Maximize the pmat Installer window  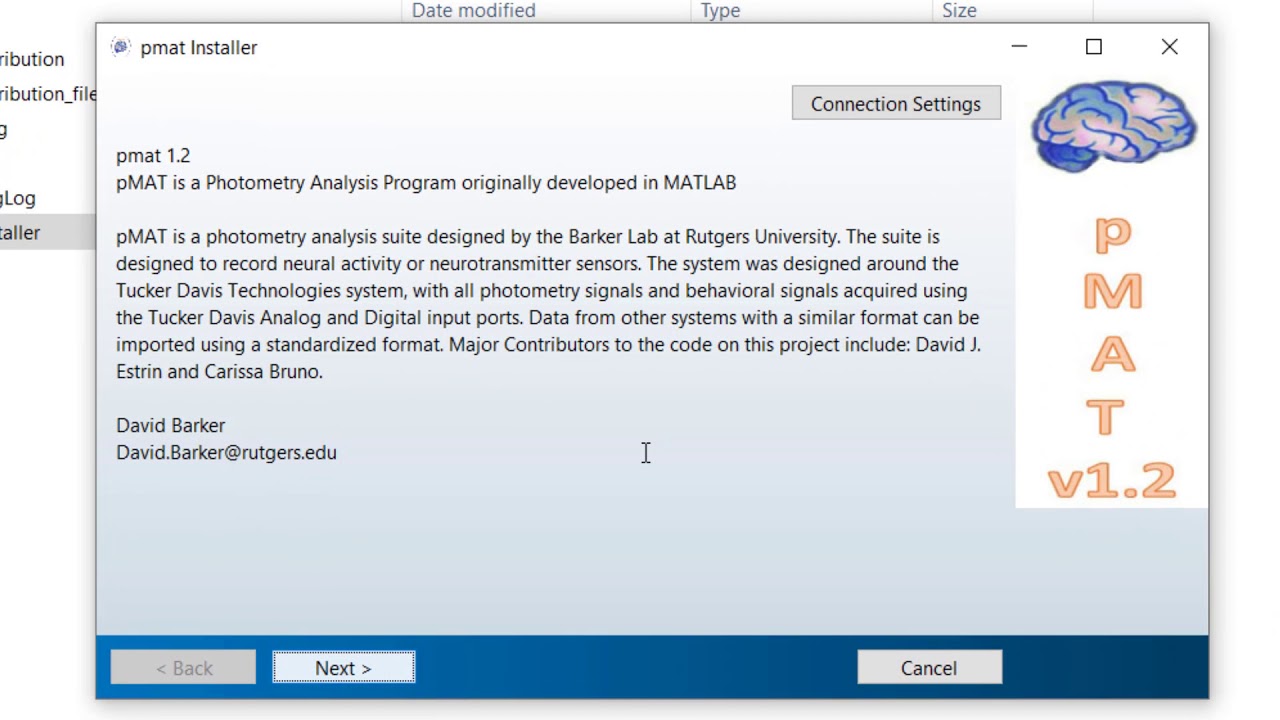(1094, 47)
